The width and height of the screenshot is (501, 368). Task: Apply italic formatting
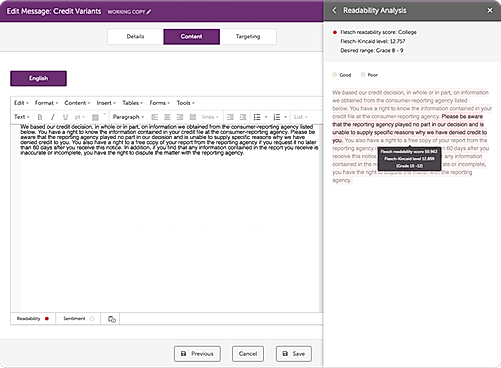pyautogui.click(x=53, y=117)
